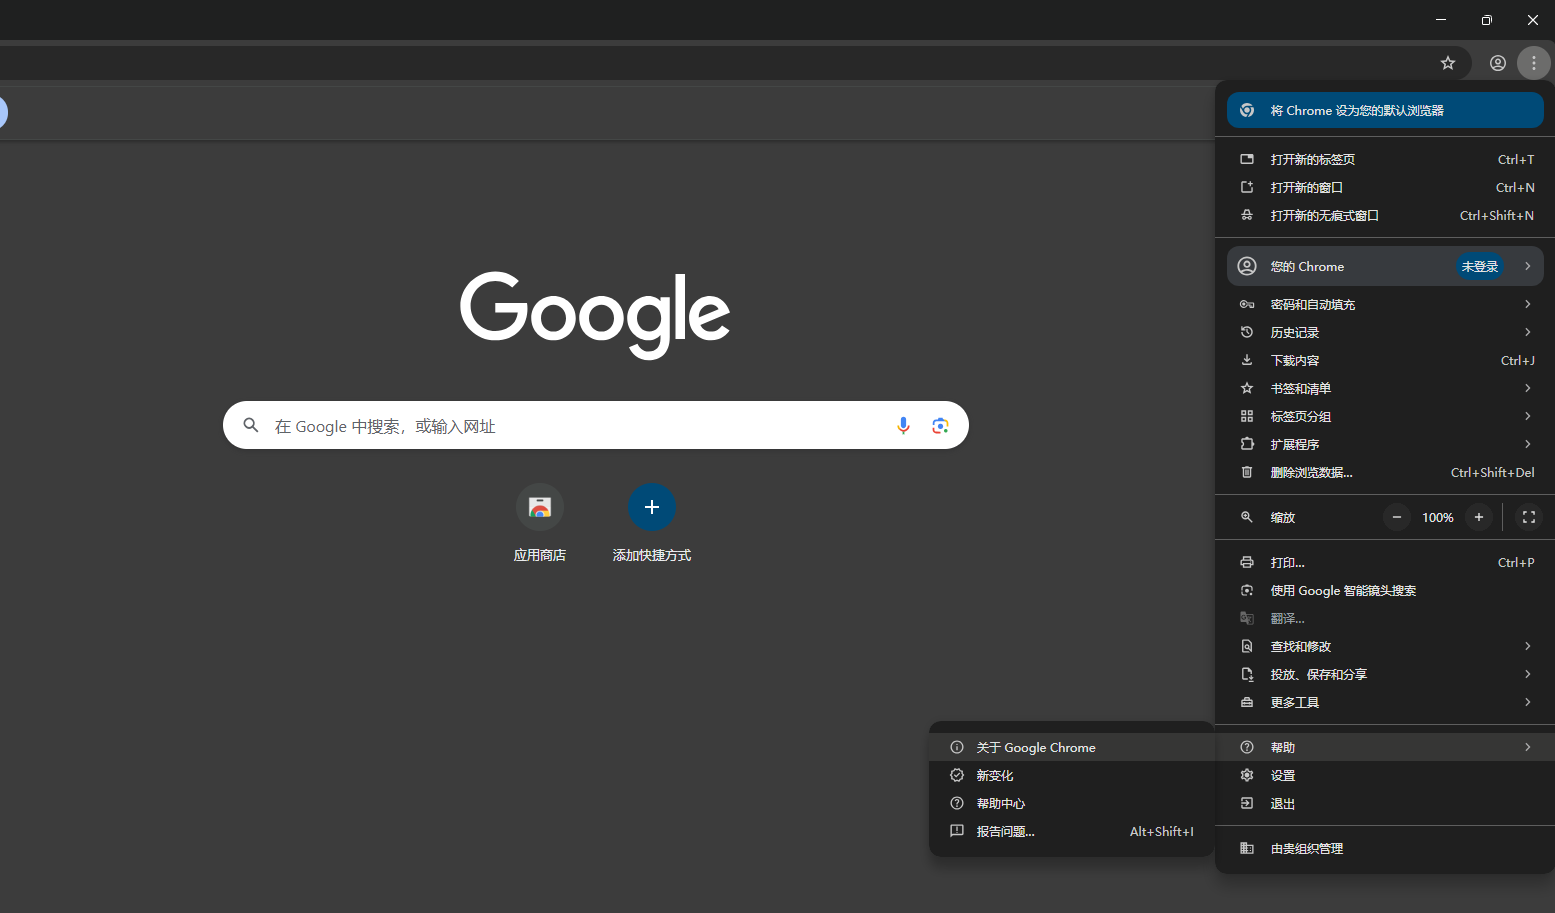Start voice search with microphone icon
The image size is (1555, 913).
[x=903, y=425]
